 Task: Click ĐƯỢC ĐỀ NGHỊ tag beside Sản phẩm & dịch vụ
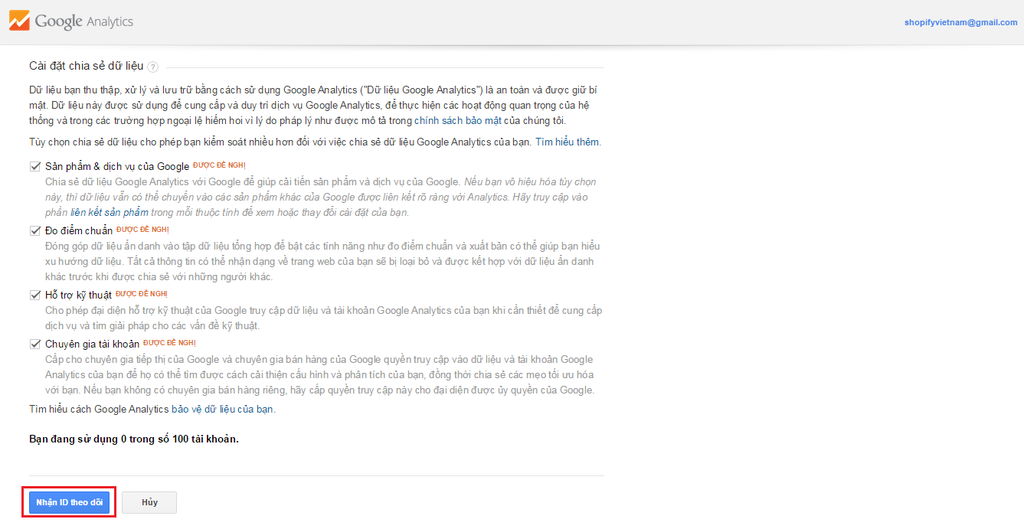point(219,165)
